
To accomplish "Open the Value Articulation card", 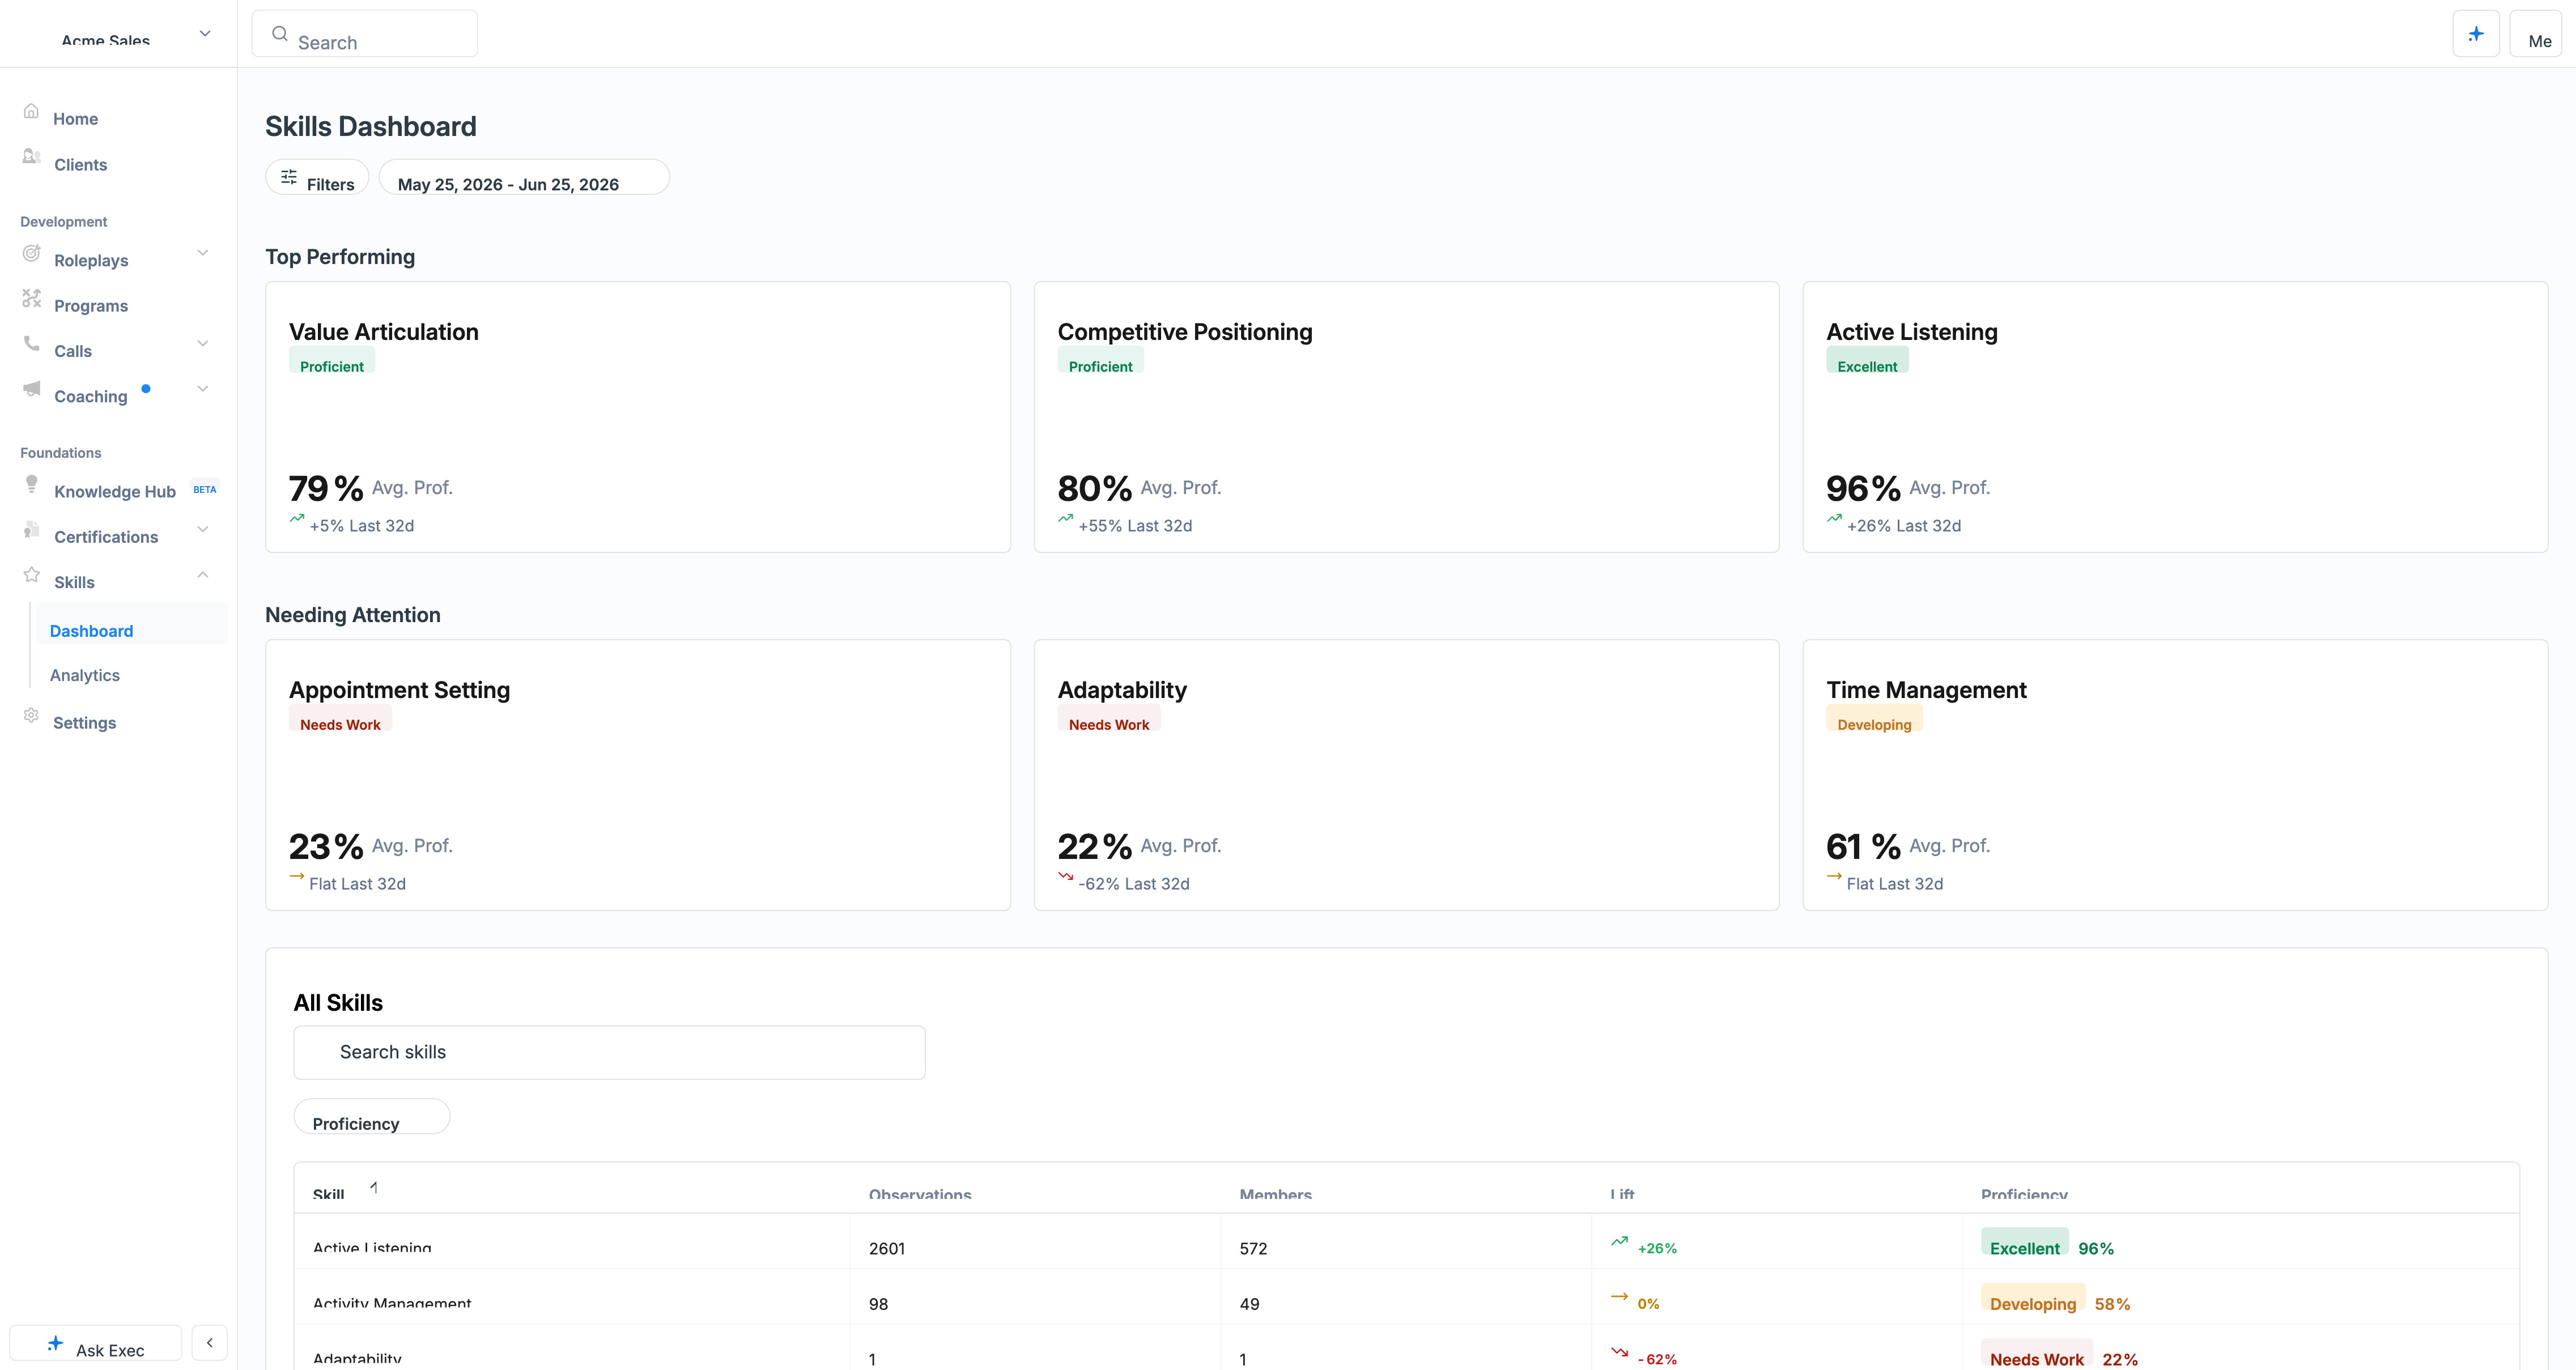I will click(638, 417).
